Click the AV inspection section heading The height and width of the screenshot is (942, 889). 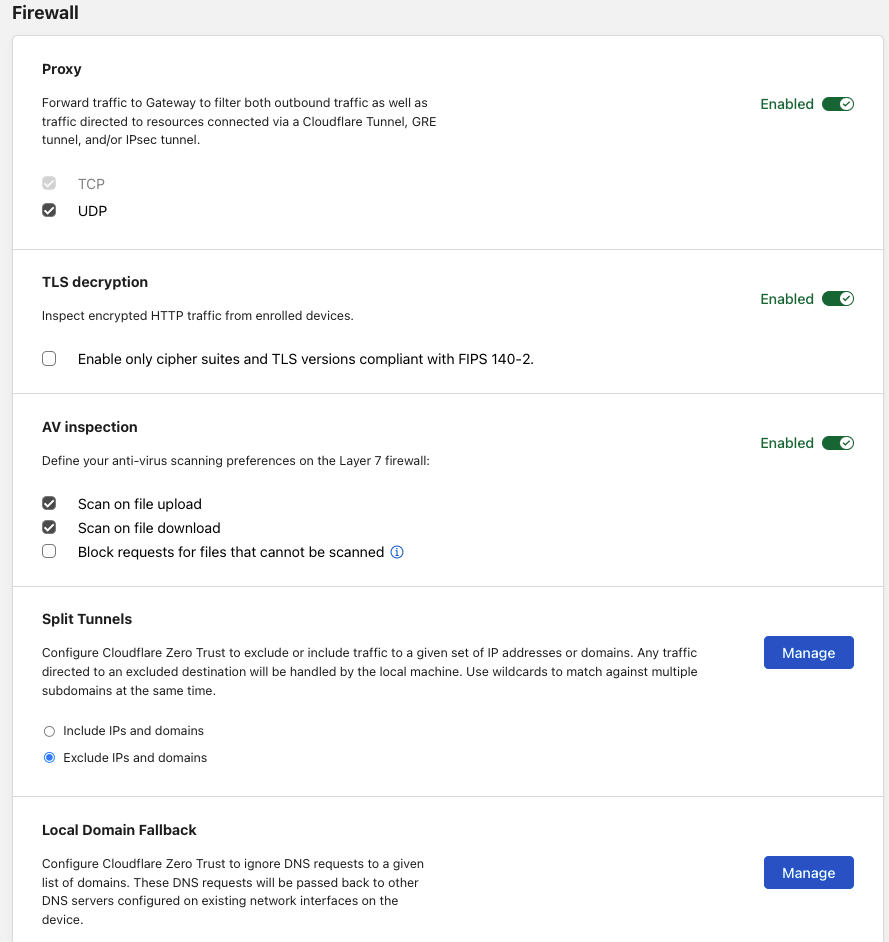pyautogui.click(x=90, y=427)
